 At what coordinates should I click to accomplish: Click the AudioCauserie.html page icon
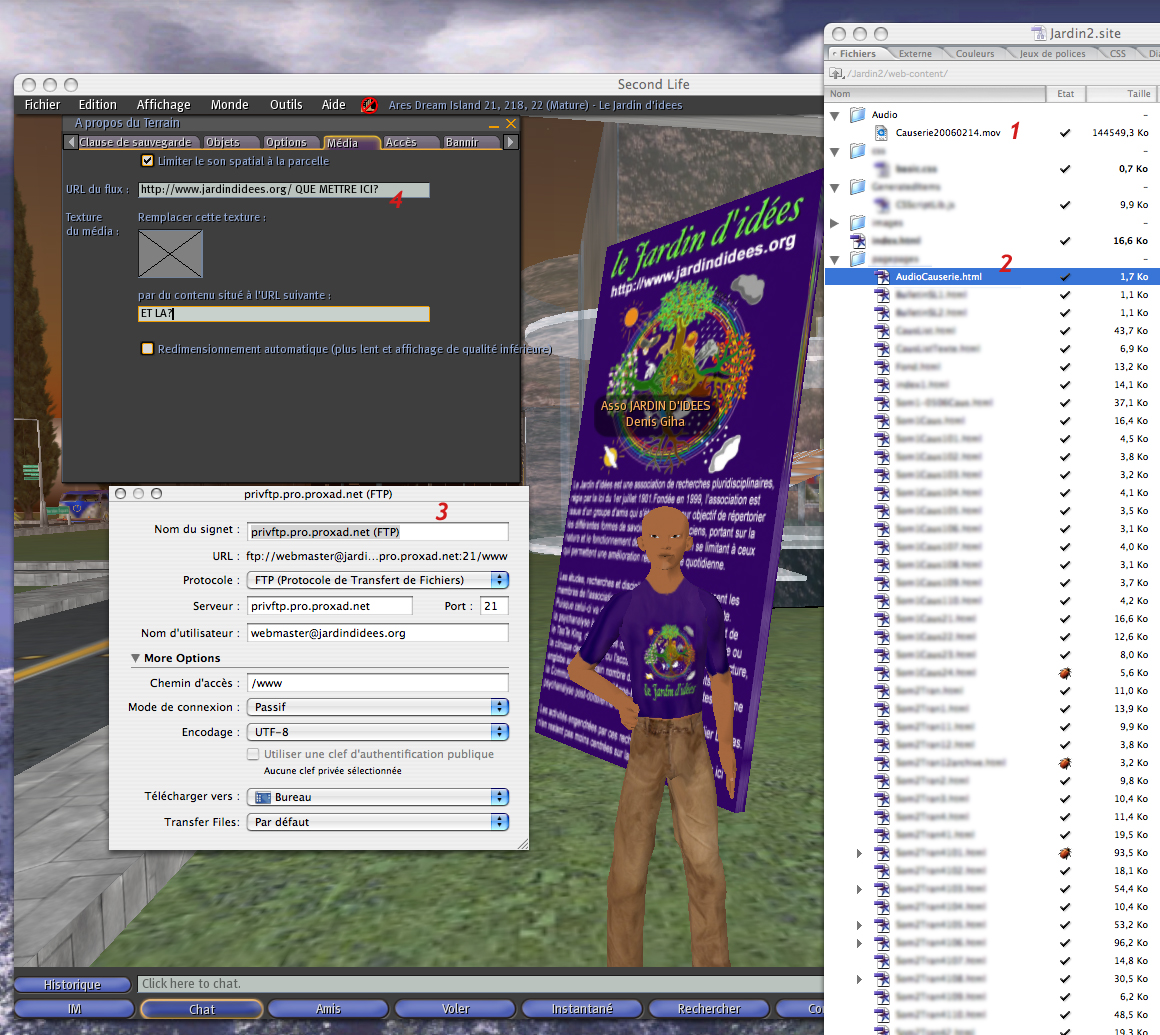882,277
